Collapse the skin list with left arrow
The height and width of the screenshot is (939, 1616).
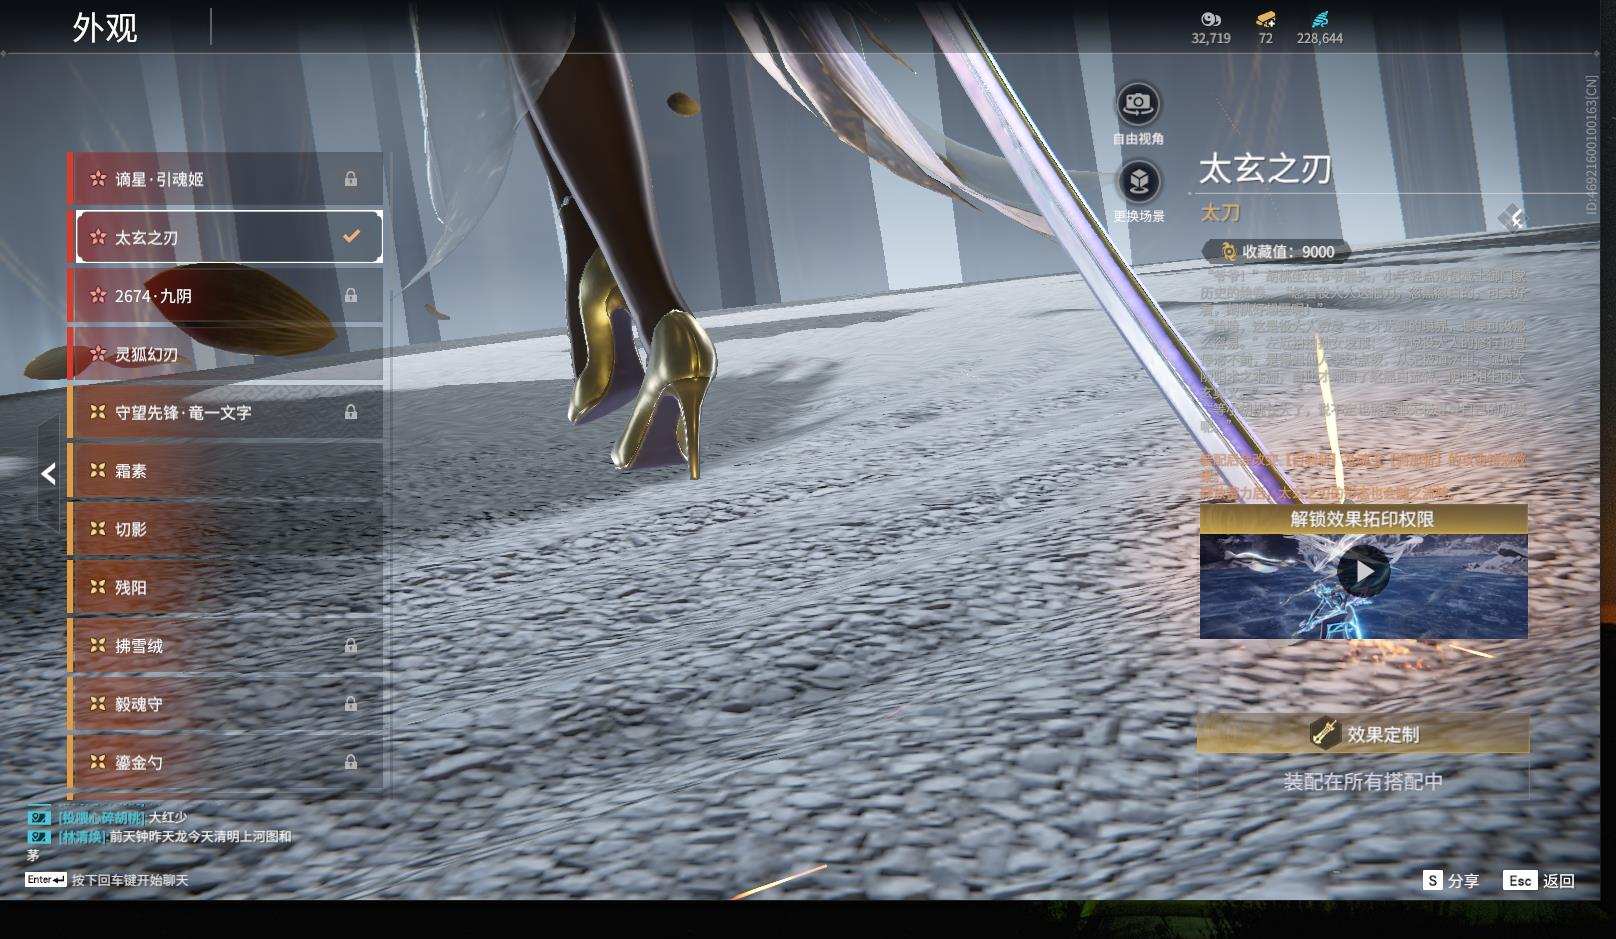pyautogui.click(x=48, y=474)
